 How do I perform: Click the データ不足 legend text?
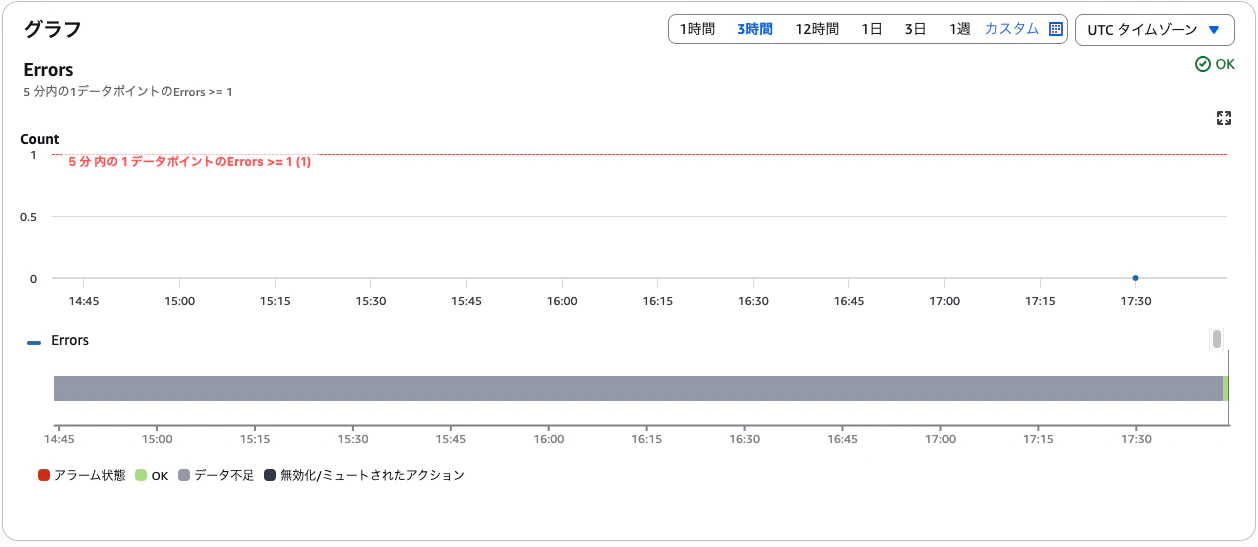pos(224,475)
